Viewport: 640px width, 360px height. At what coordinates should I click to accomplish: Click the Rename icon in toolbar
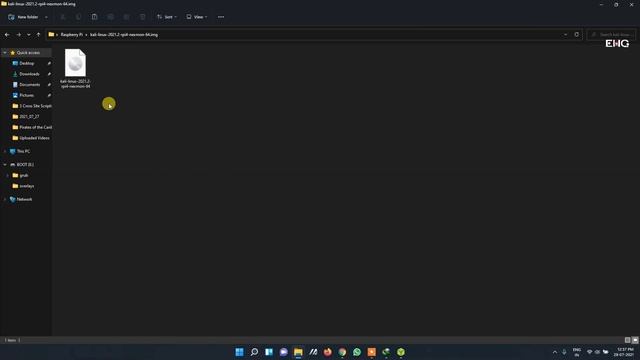tap(110, 17)
